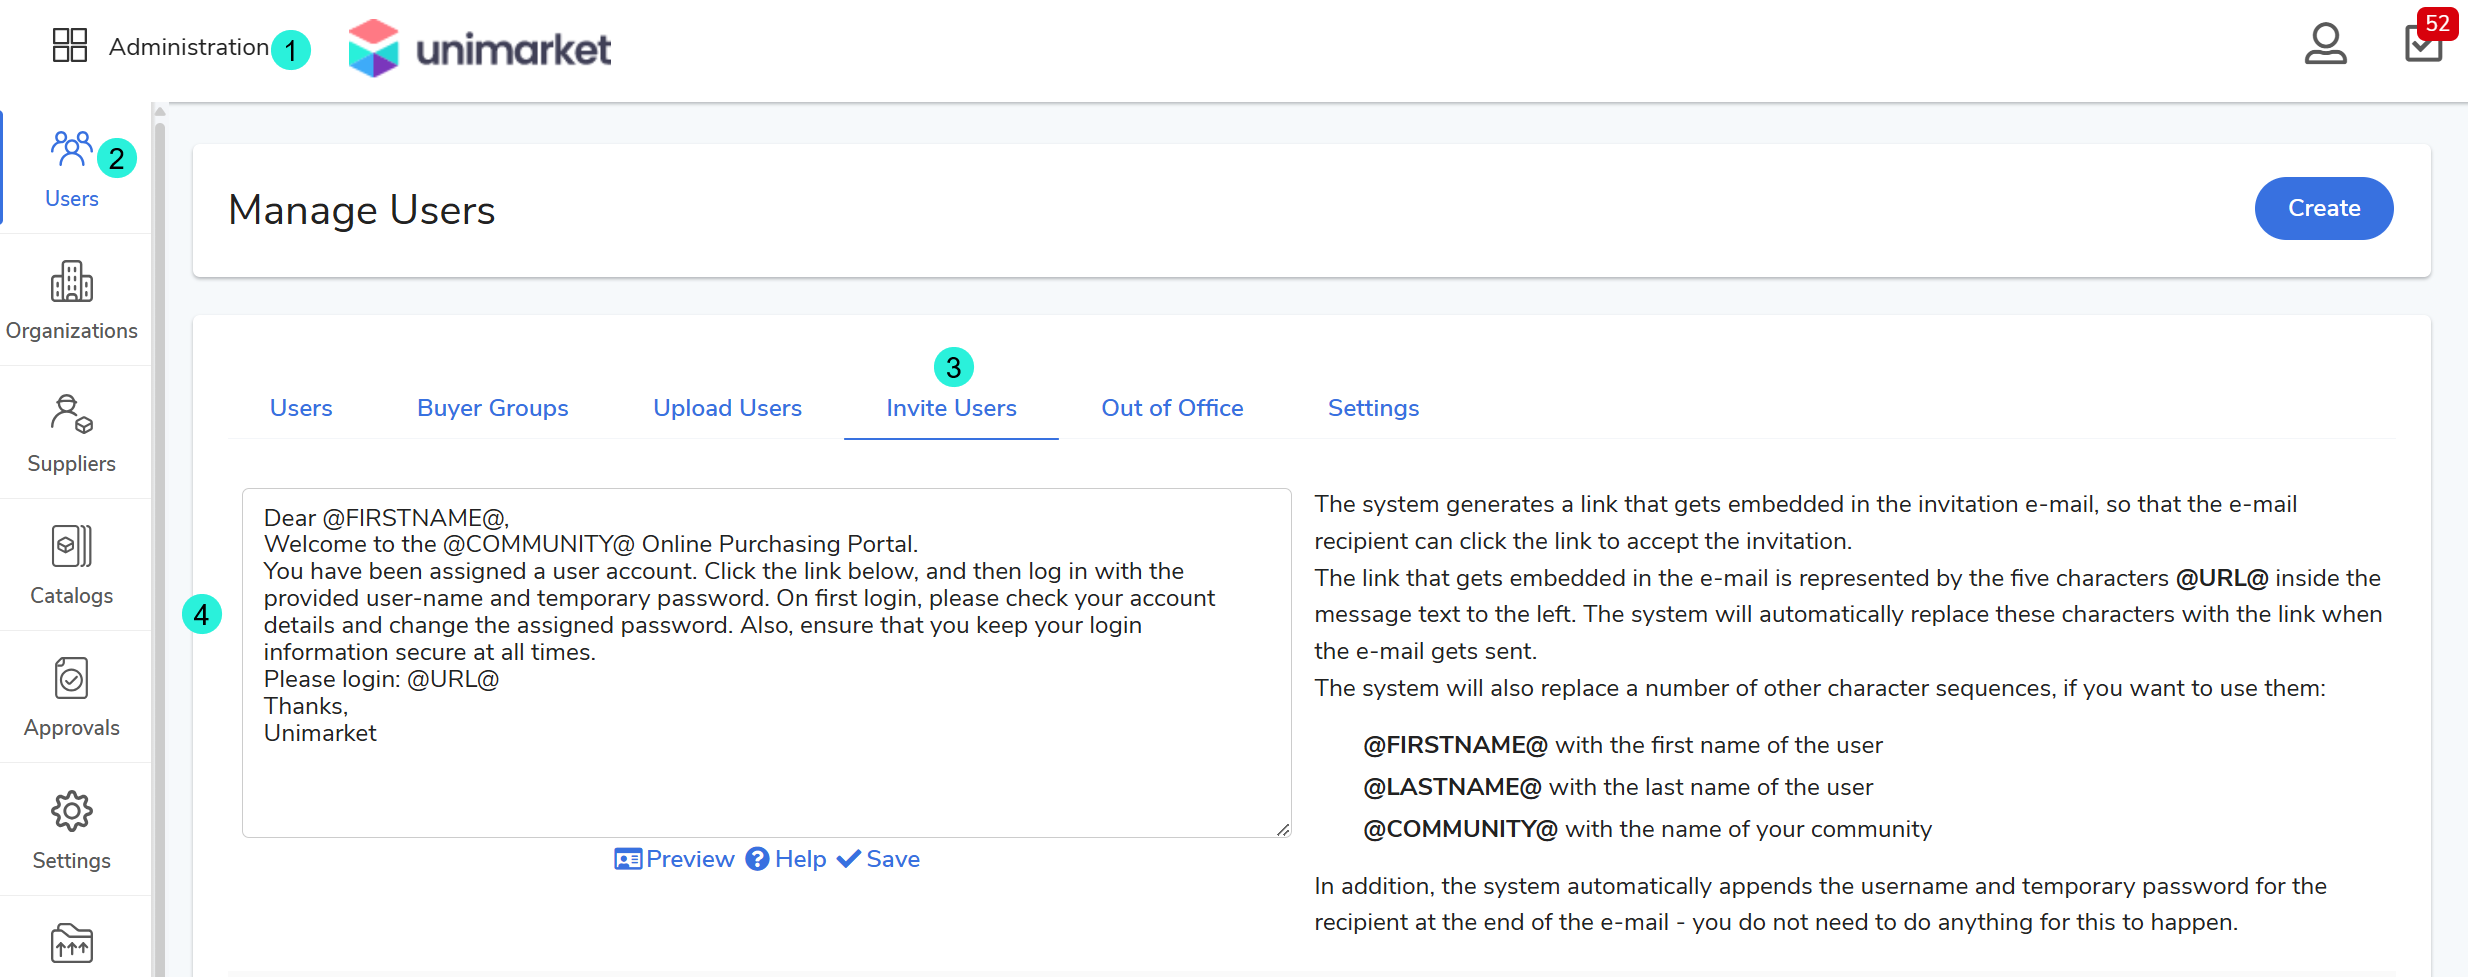Click the Unimarket logo

pyautogui.click(x=480, y=48)
